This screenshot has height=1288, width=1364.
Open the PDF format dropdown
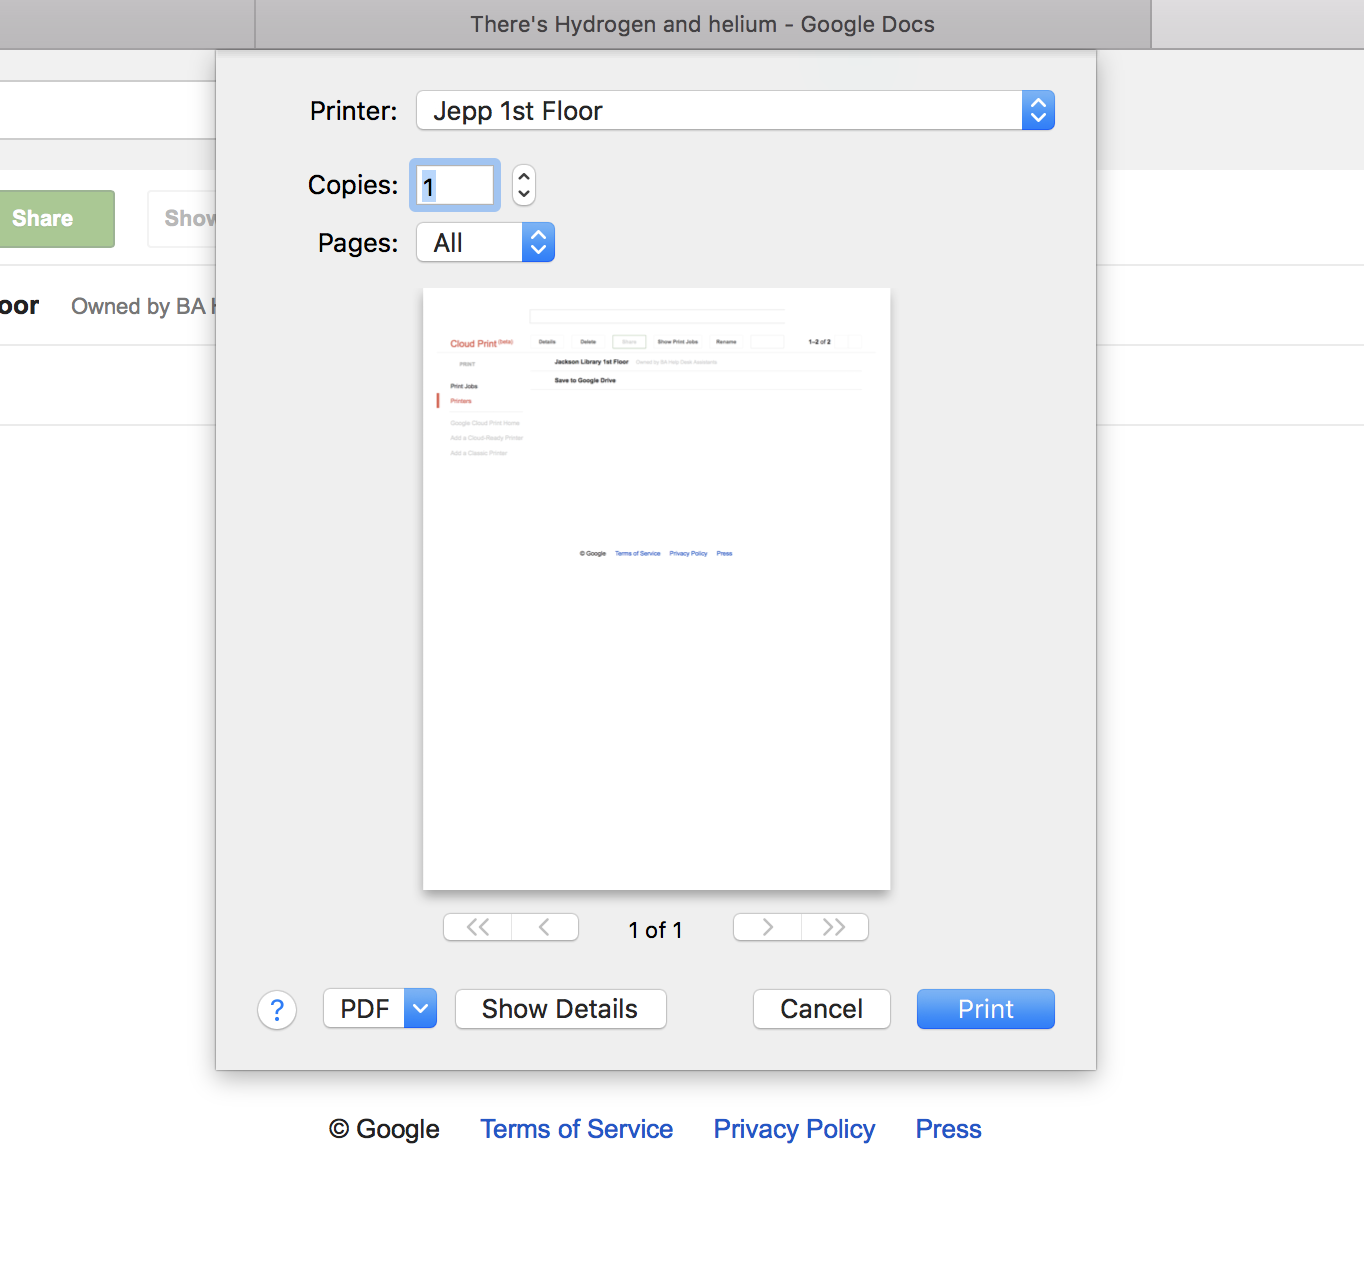click(419, 1008)
